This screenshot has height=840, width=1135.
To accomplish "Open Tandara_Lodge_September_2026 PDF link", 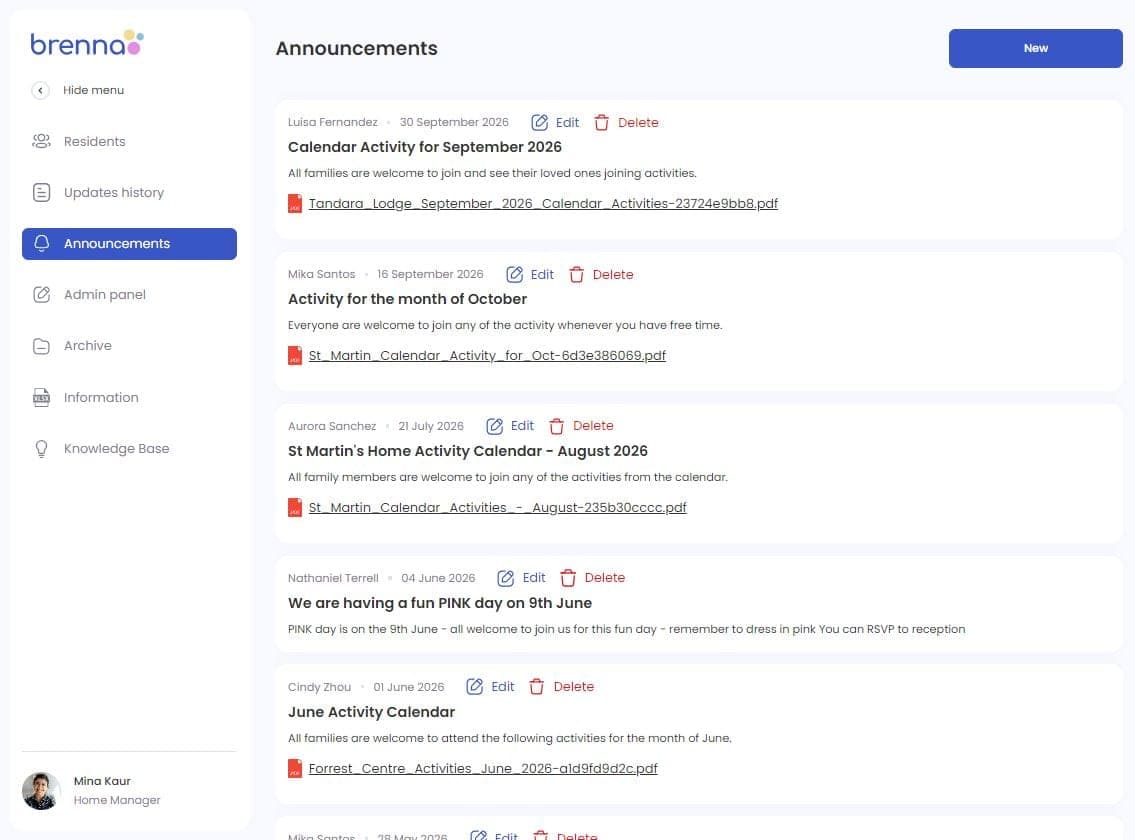I will tap(543, 203).
